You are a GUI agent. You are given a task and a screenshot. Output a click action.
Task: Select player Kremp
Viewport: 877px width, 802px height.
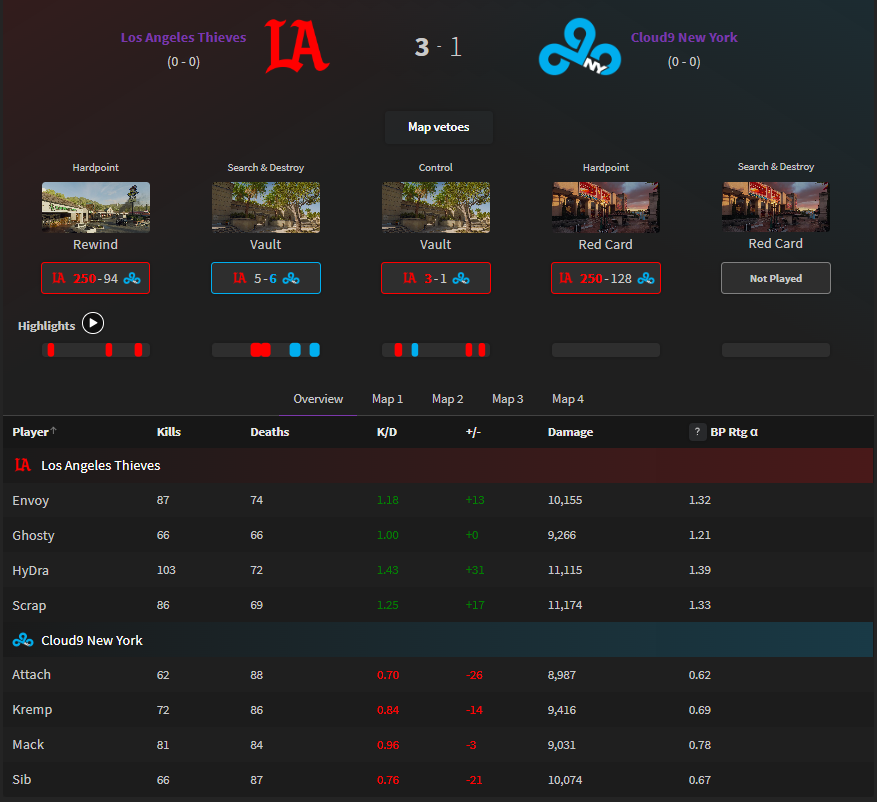coord(32,710)
